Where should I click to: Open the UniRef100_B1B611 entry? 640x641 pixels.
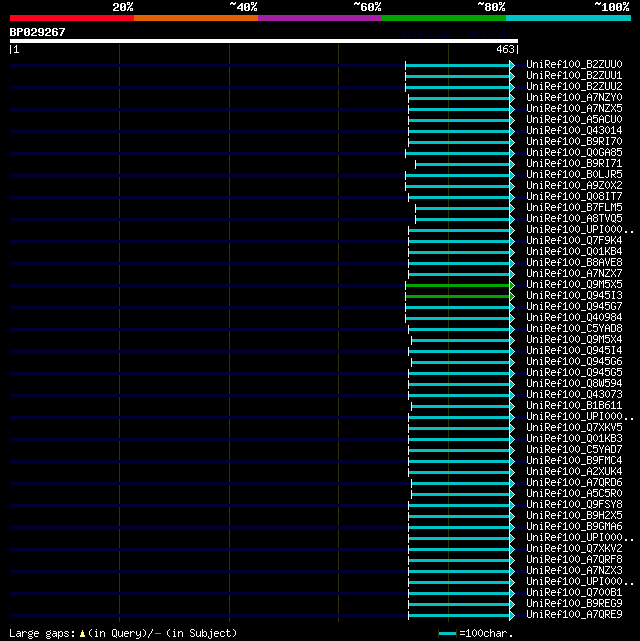pos(574,406)
